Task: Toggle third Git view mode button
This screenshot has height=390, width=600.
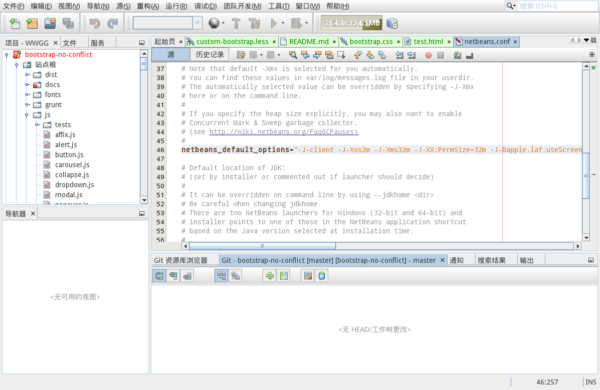Action: pos(187,276)
